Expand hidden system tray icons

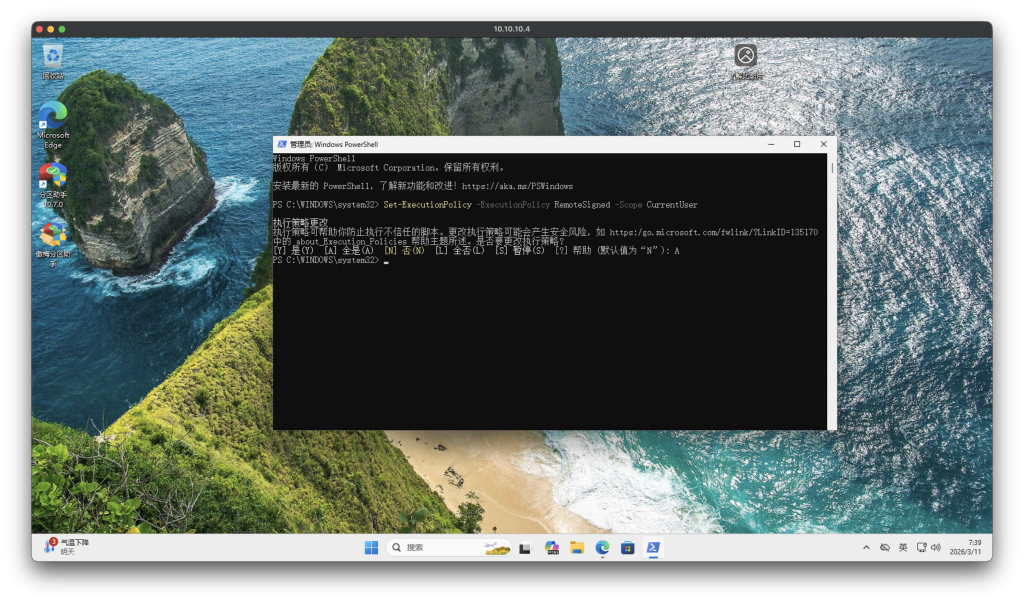pyautogui.click(x=866, y=547)
